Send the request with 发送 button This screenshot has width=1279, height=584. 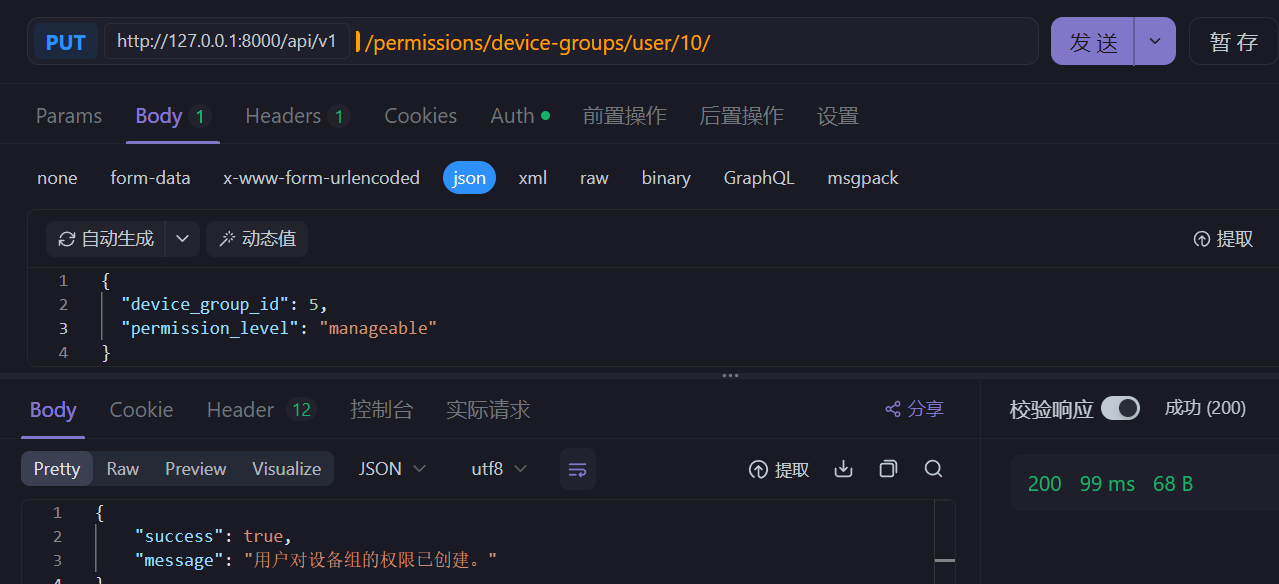(x=1093, y=41)
